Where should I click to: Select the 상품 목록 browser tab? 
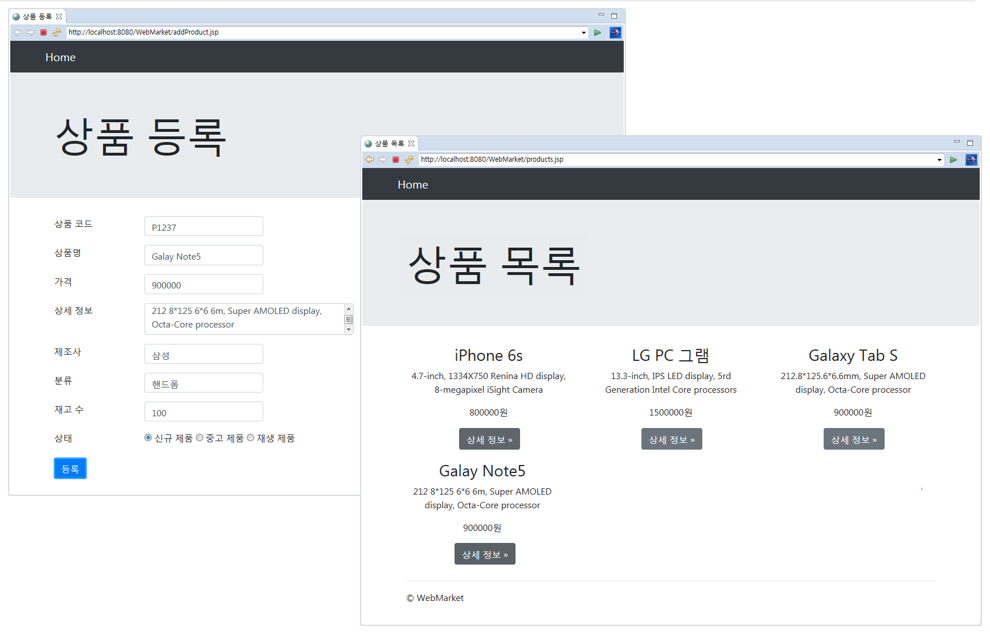tap(390, 144)
